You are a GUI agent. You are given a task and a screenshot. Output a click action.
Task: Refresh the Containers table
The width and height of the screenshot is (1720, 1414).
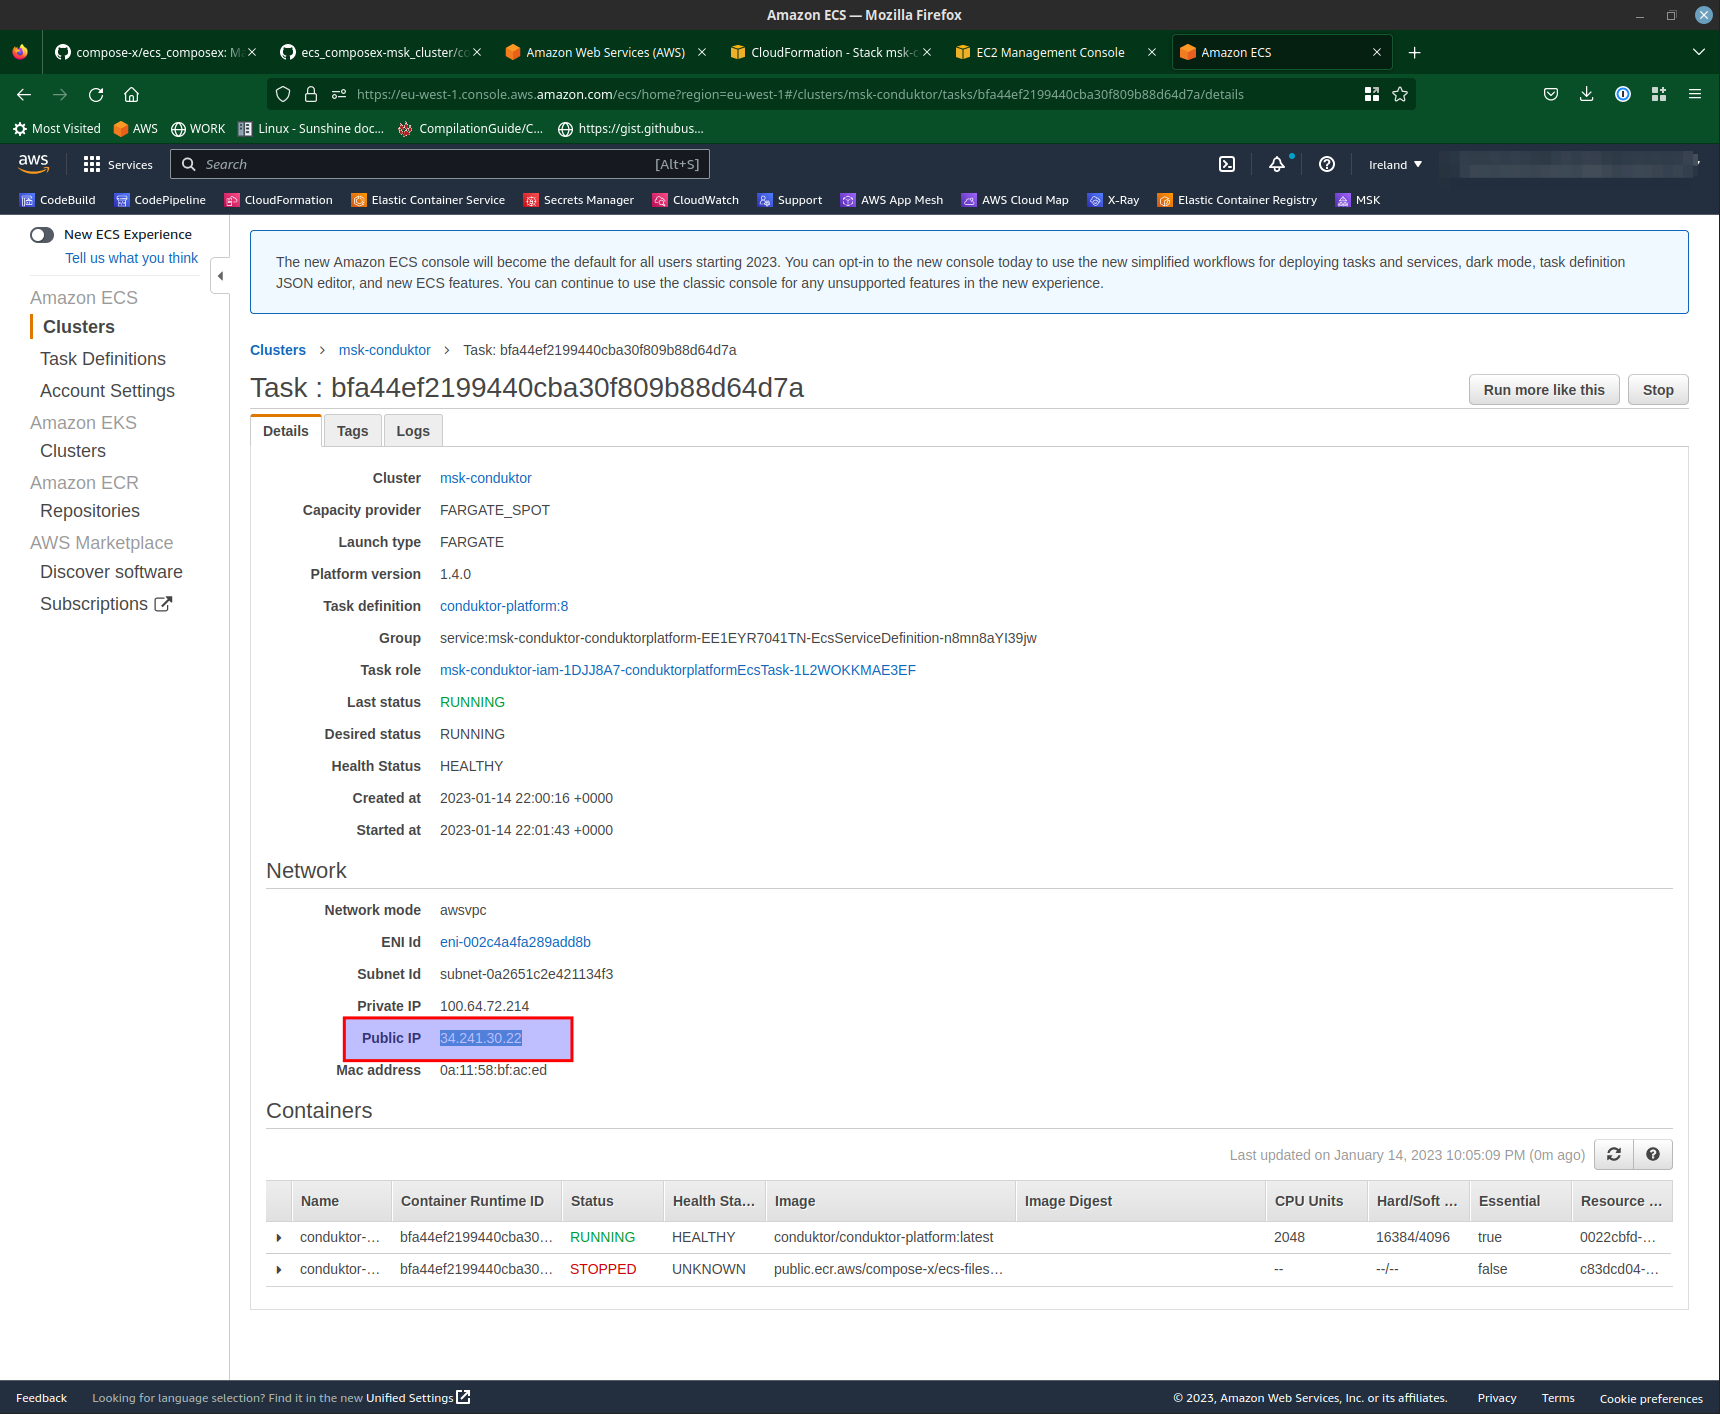pos(1613,1154)
